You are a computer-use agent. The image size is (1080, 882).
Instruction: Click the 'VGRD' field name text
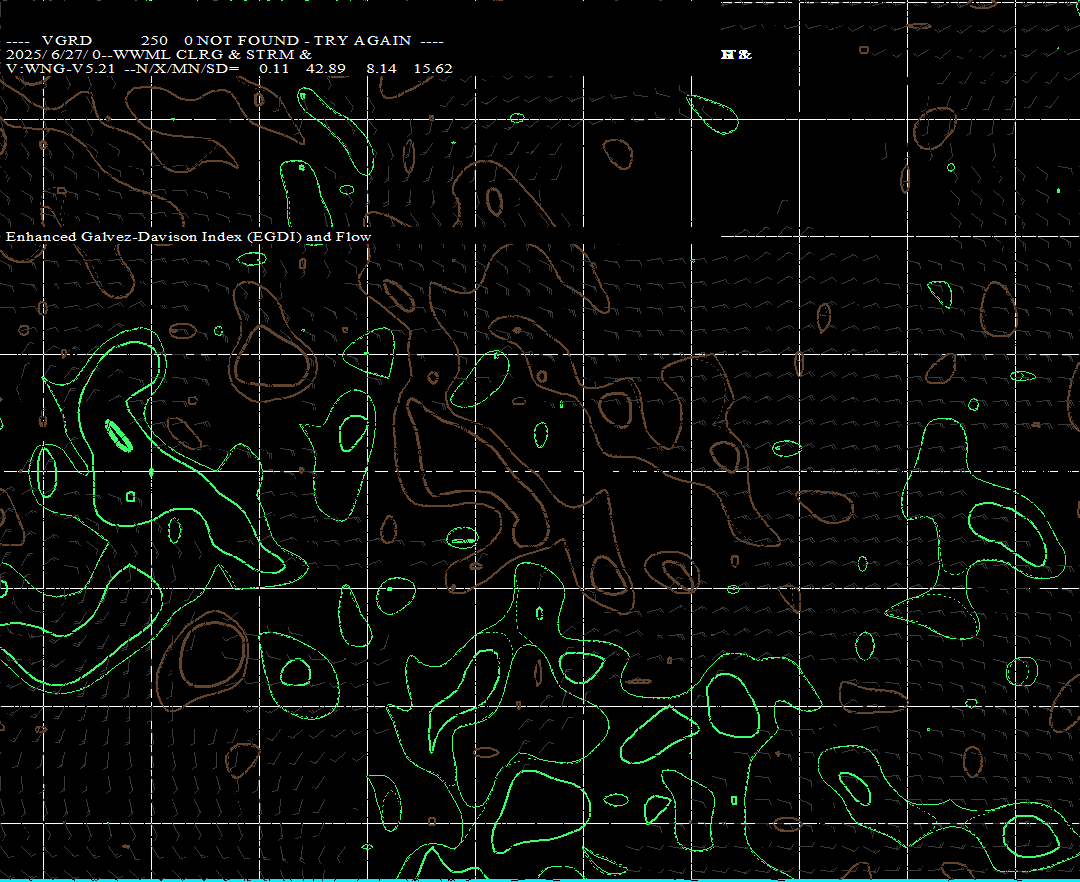point(67,41)
